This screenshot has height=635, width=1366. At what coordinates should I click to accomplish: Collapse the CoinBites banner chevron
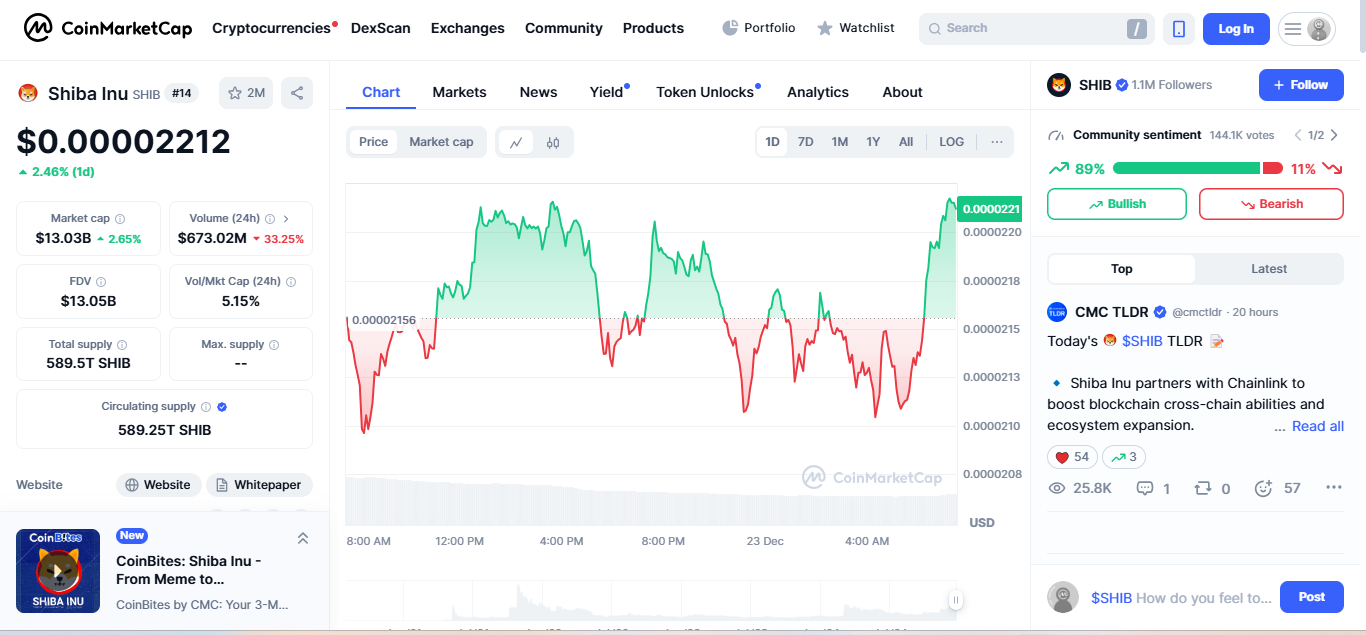click(x=303, y=538)
